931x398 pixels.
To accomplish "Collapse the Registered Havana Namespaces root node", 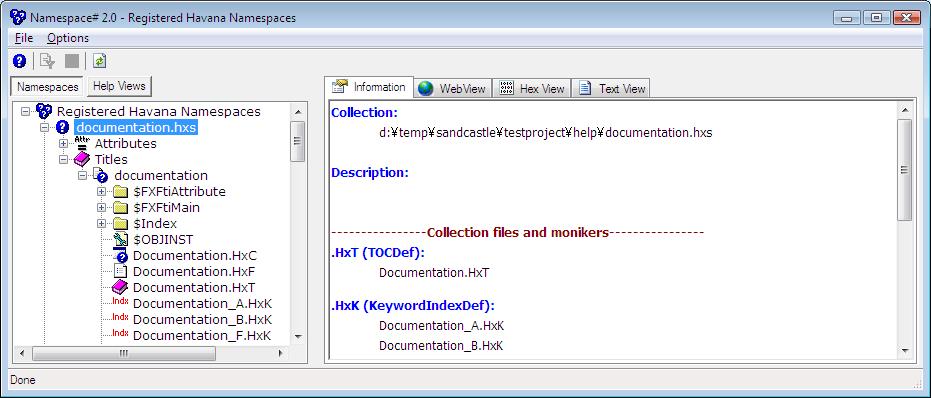I will (25, 111).
